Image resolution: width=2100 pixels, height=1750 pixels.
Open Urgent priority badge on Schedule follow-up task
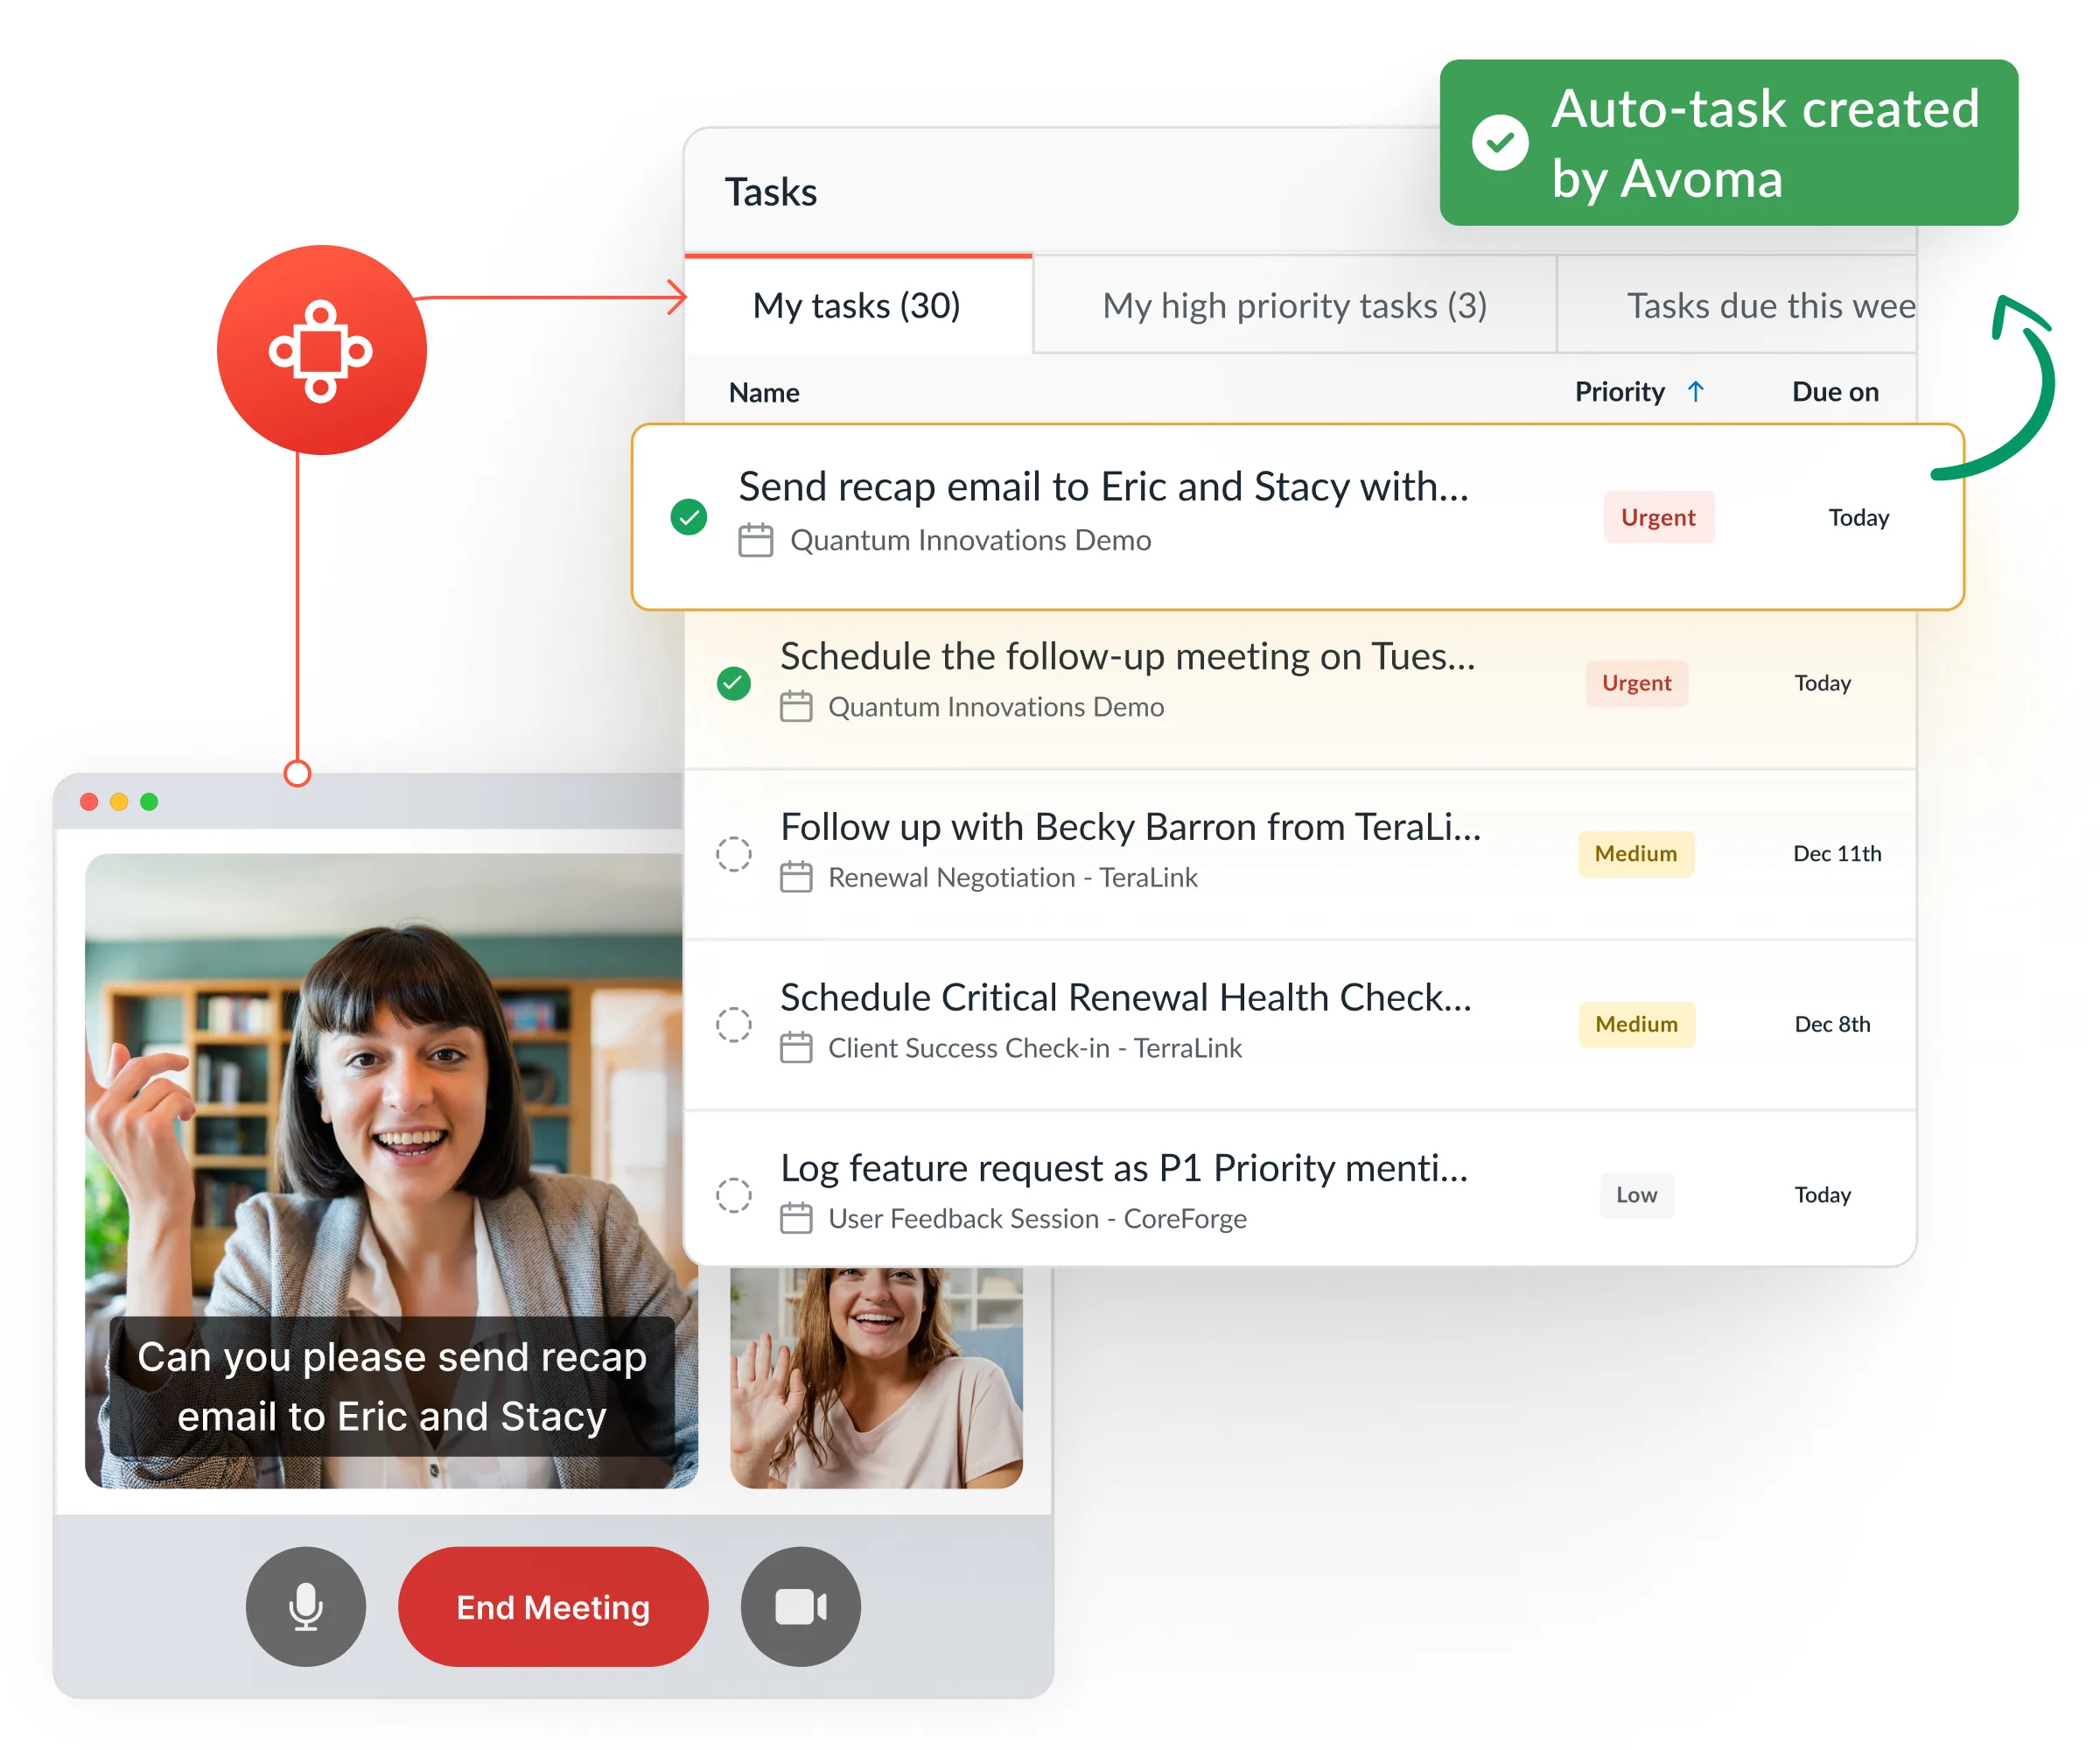tap(1636, 683)
